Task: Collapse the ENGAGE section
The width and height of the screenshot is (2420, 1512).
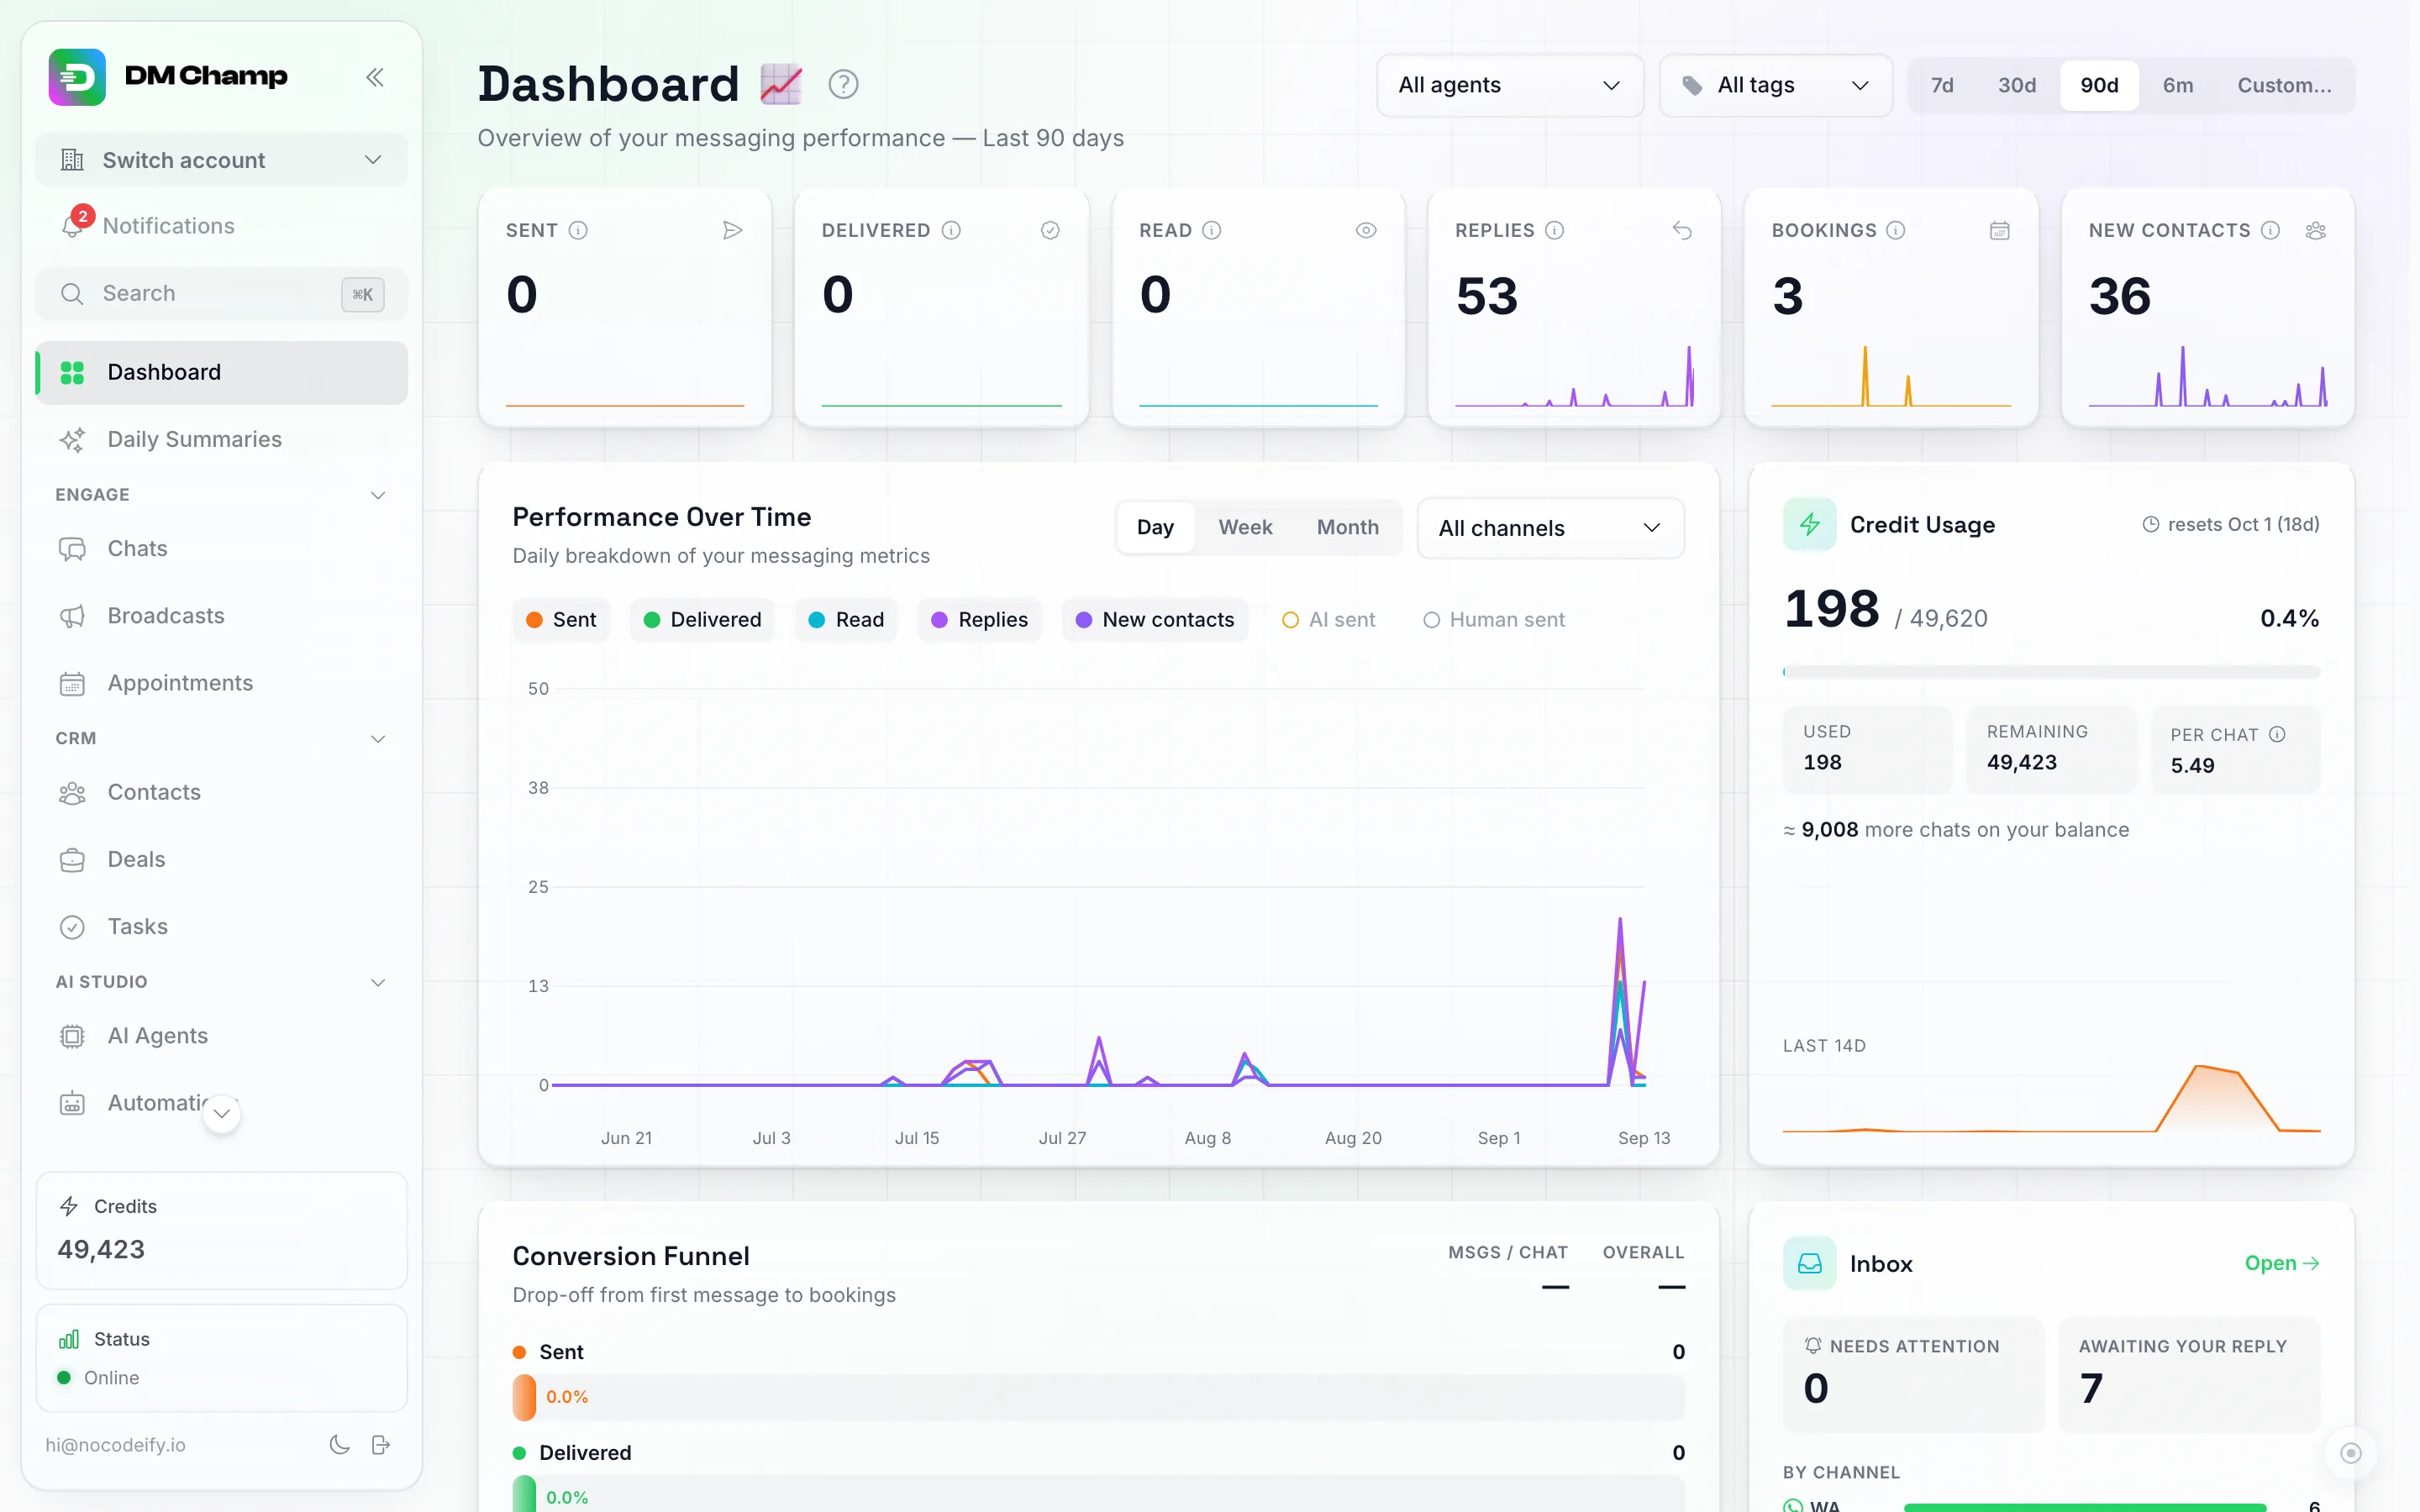Action: click(x=221, y=495)
